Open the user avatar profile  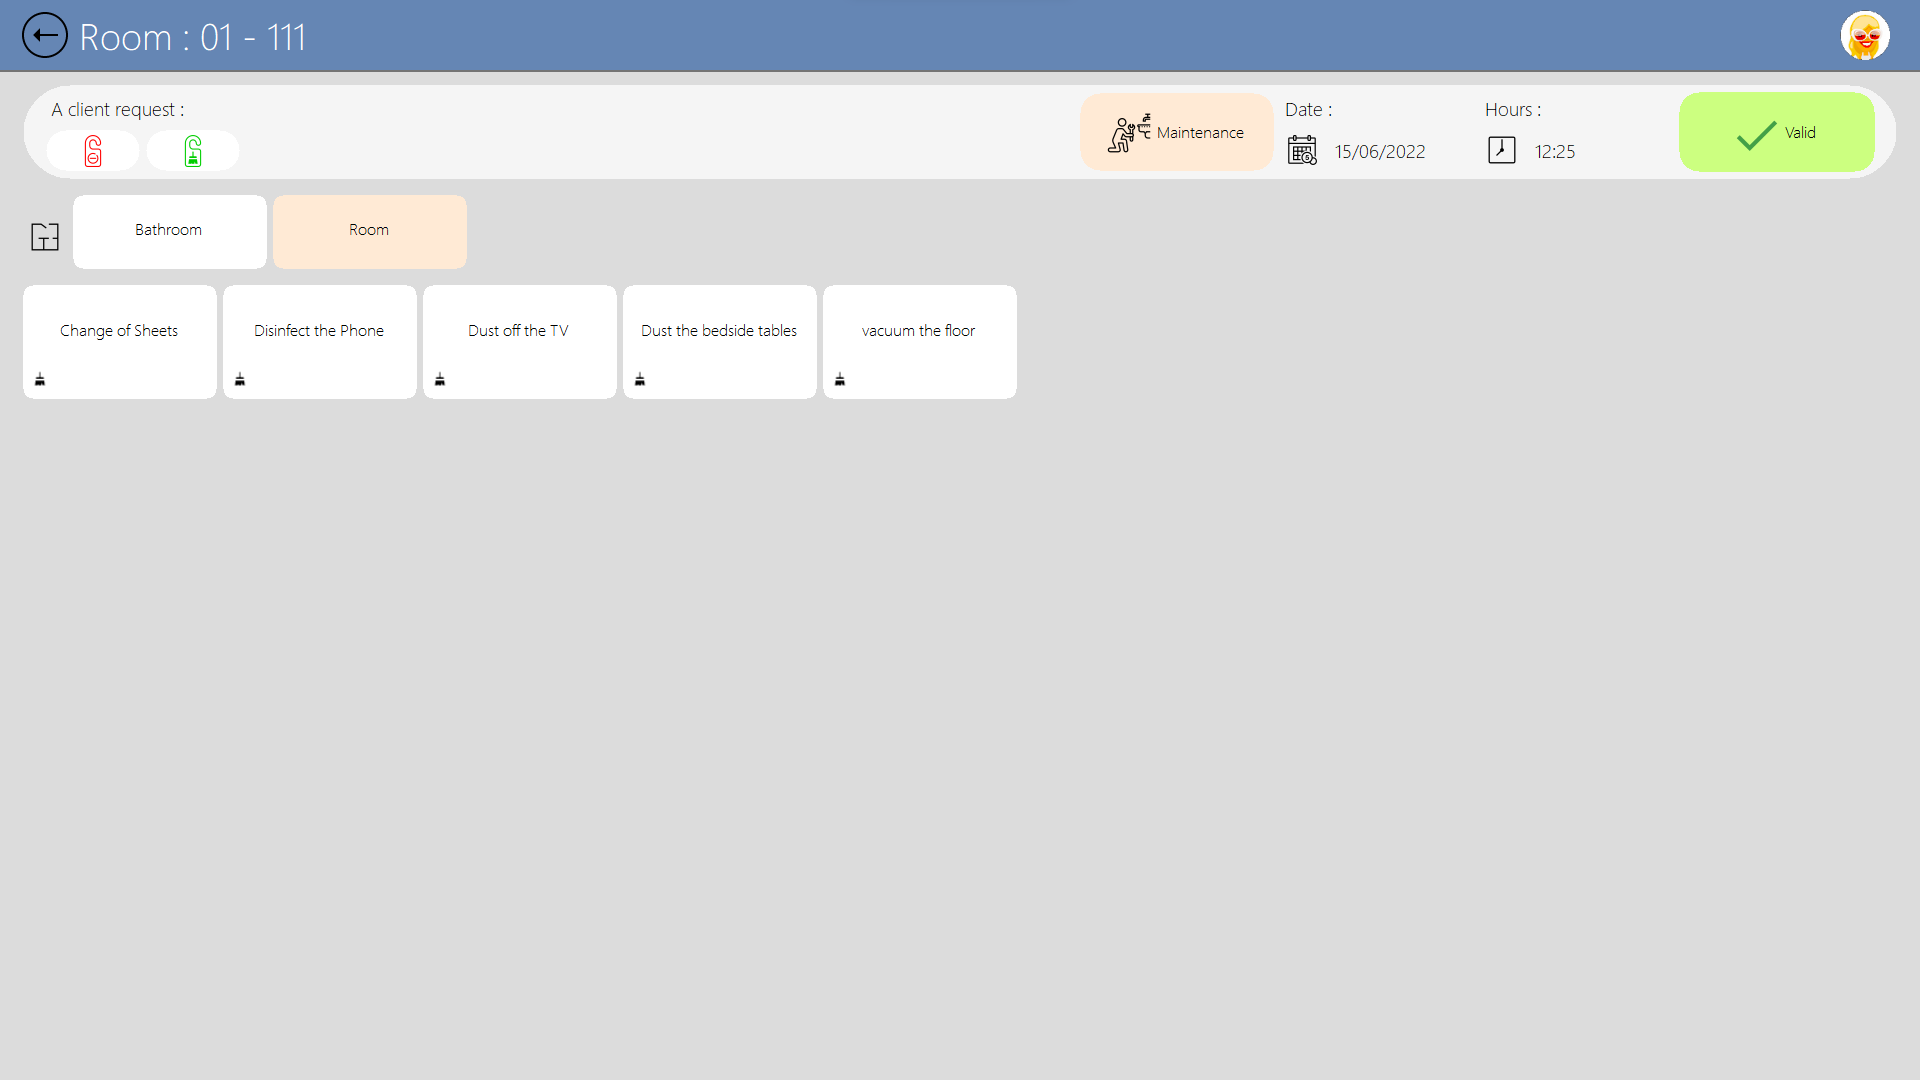tap(1864, 36)
